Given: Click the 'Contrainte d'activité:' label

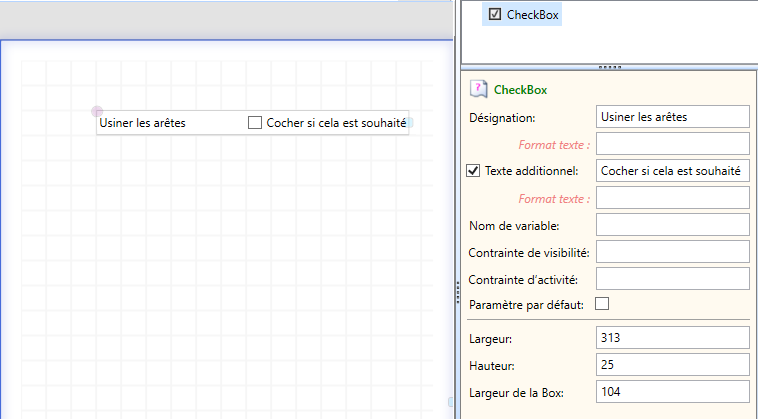Looking at the screenshot, I should pyautogui.click(x=523, y=280).
